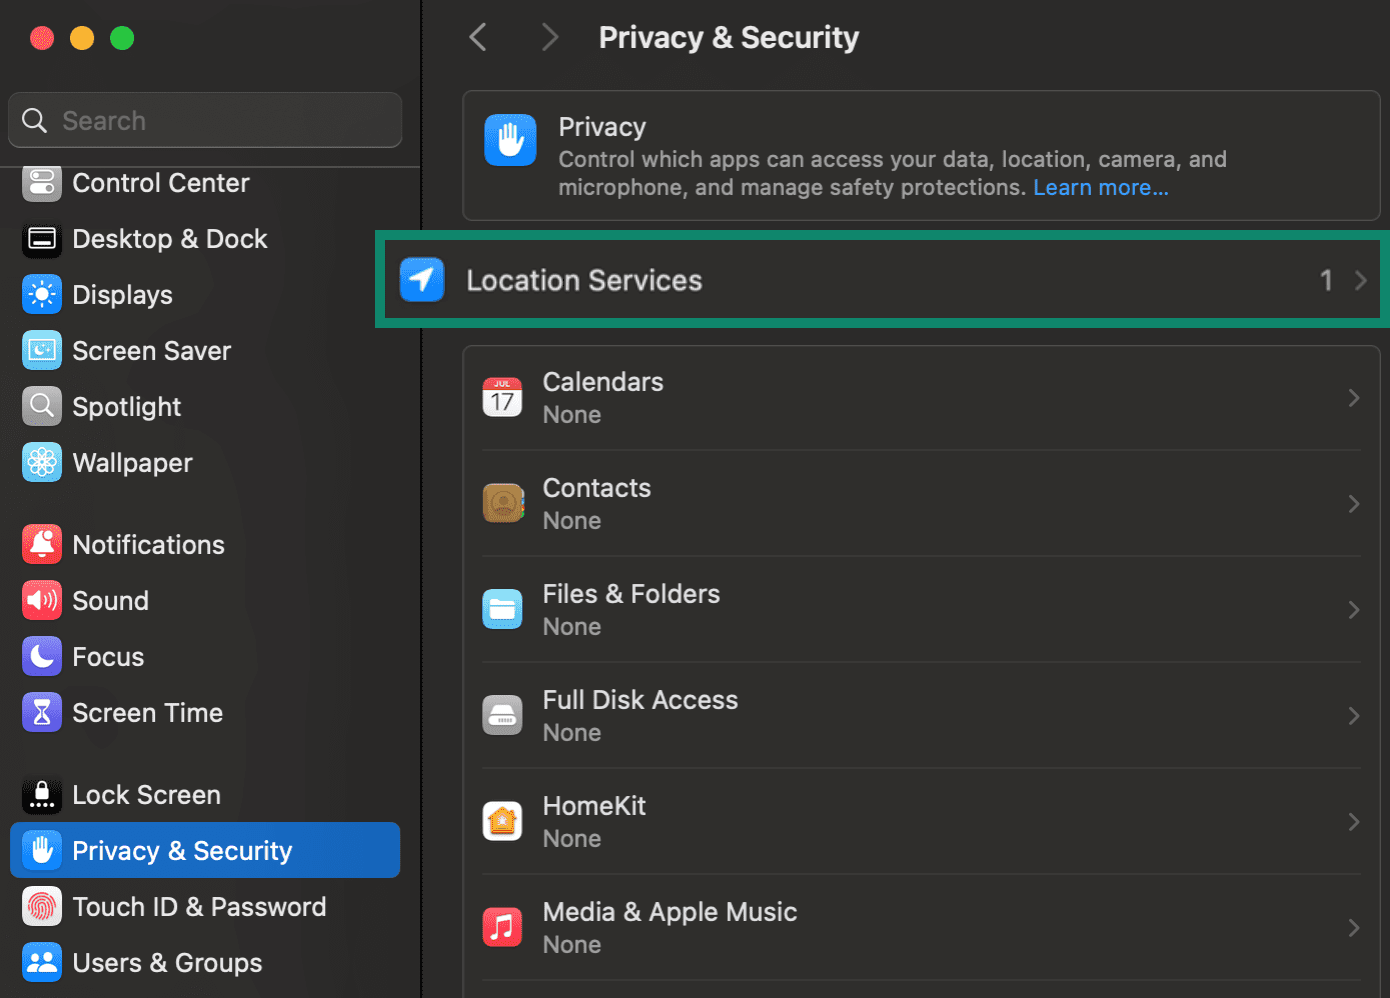Select the Contacts privacy icon
This screenshot has height=998, width=1390.
(x=503, y=503)
